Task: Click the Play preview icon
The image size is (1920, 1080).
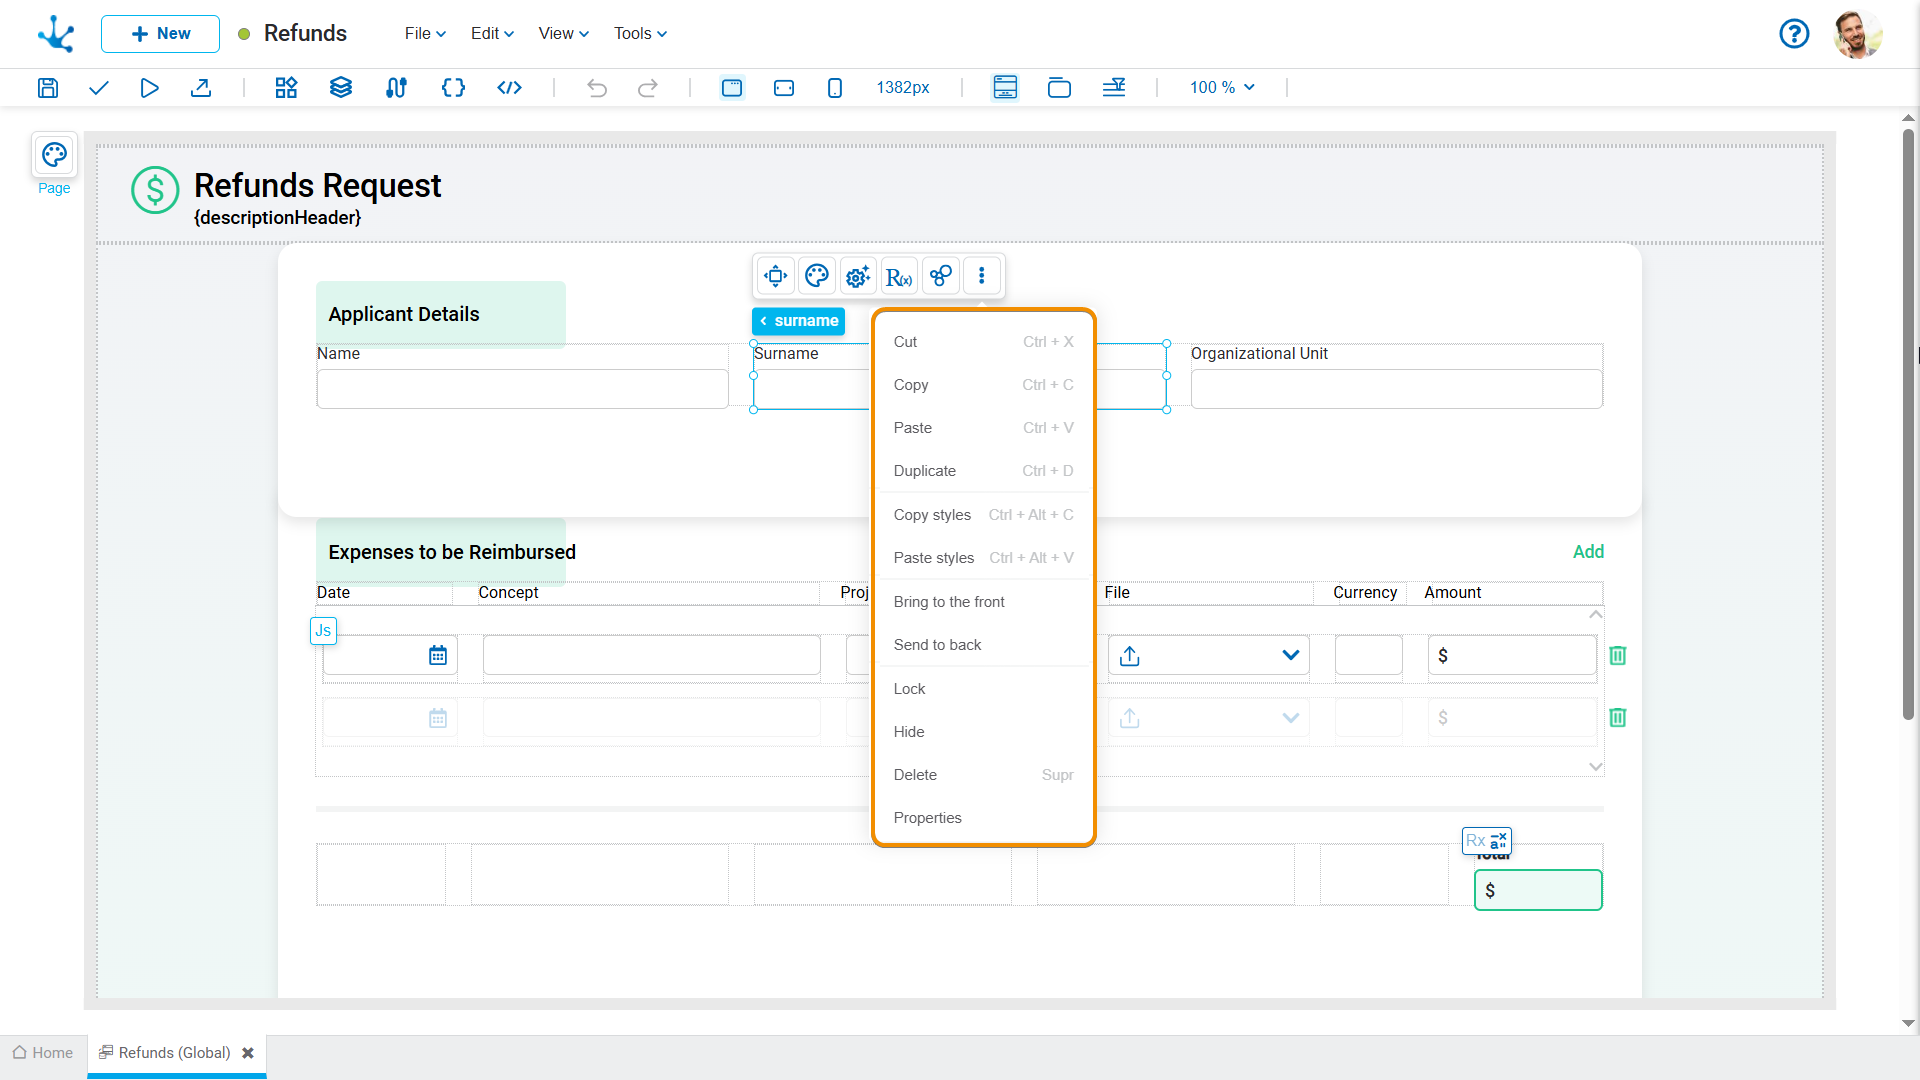Action: coord(149,88)
